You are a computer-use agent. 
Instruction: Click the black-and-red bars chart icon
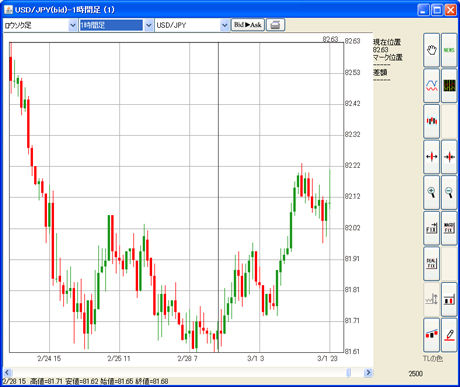[x=449, y=299]
